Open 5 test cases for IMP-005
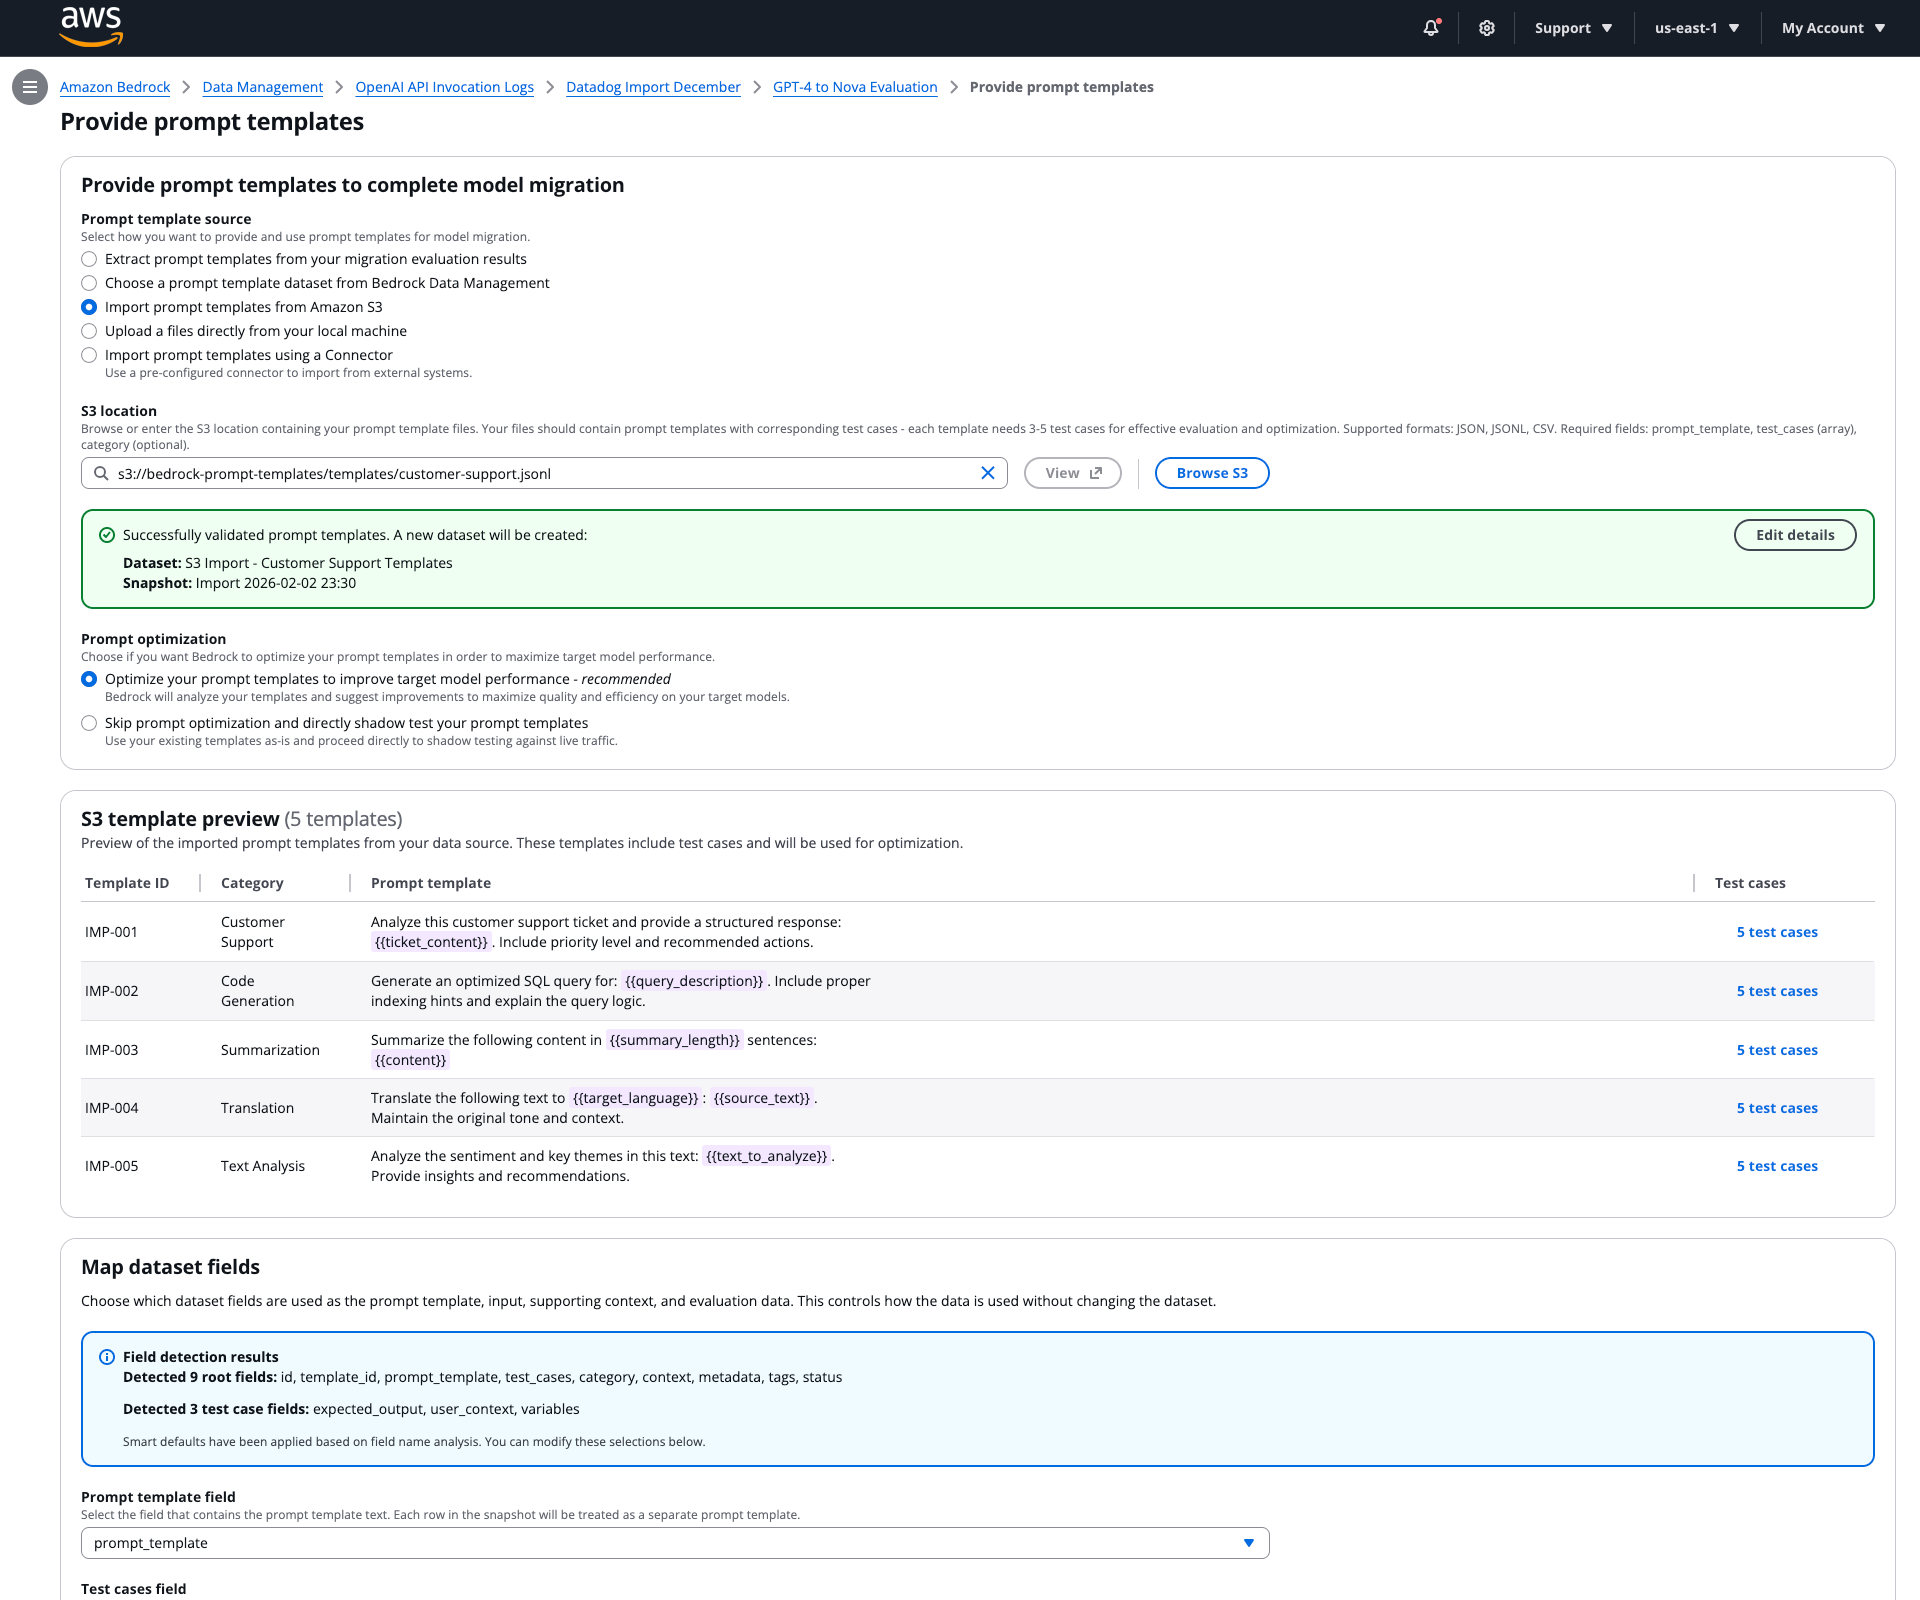This screenshot has width=1920, height=1600. 1777,1166
